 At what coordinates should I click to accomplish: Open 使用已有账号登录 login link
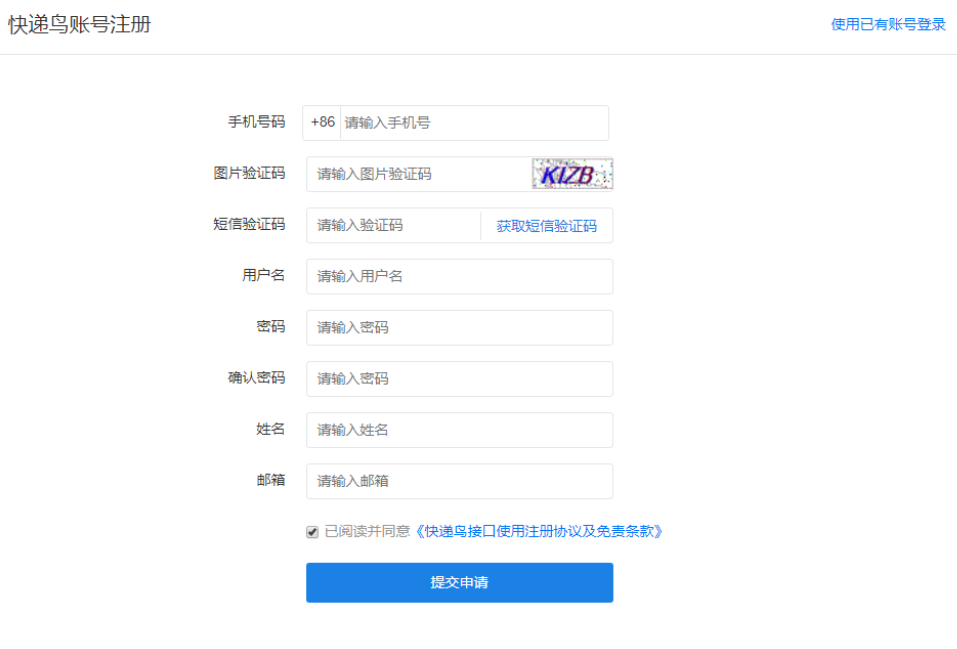[888, 24]
